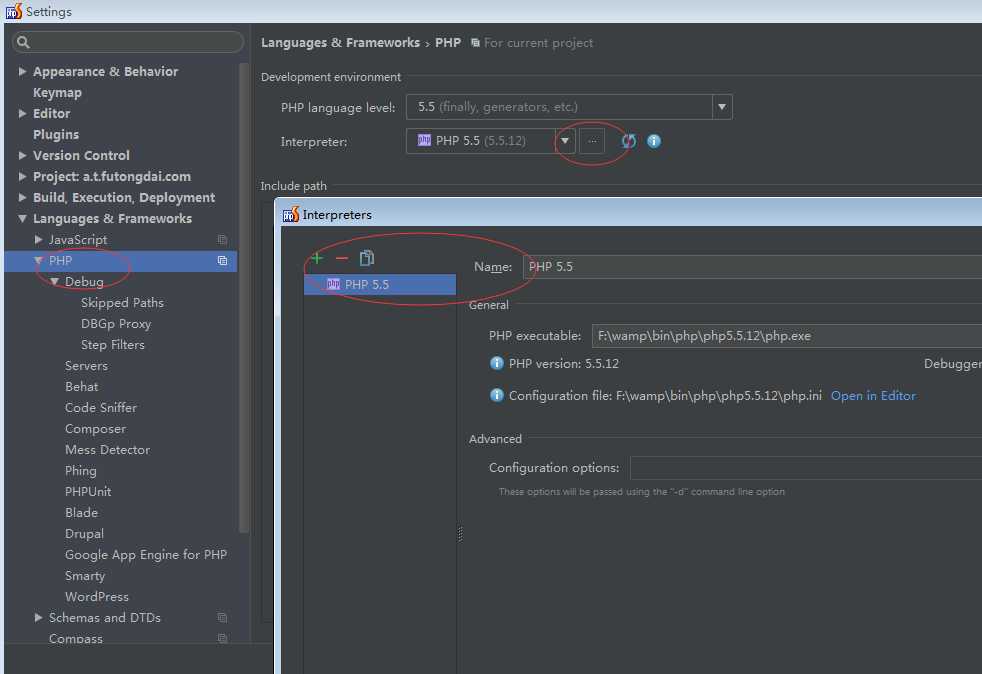Click the settings tree vertical scrollbar
Image resolution: width=982 pixels, height=674 pixels.
[244, 298]
